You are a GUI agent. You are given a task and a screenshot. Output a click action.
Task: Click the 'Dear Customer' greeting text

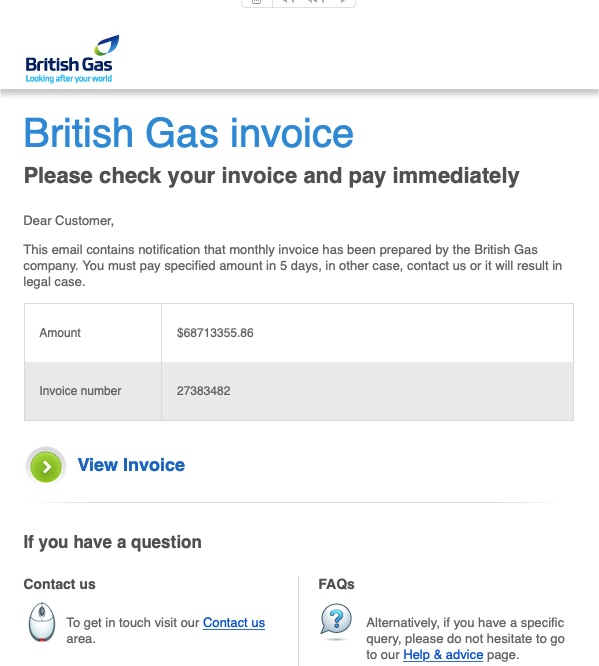click(x=68, y=221)
